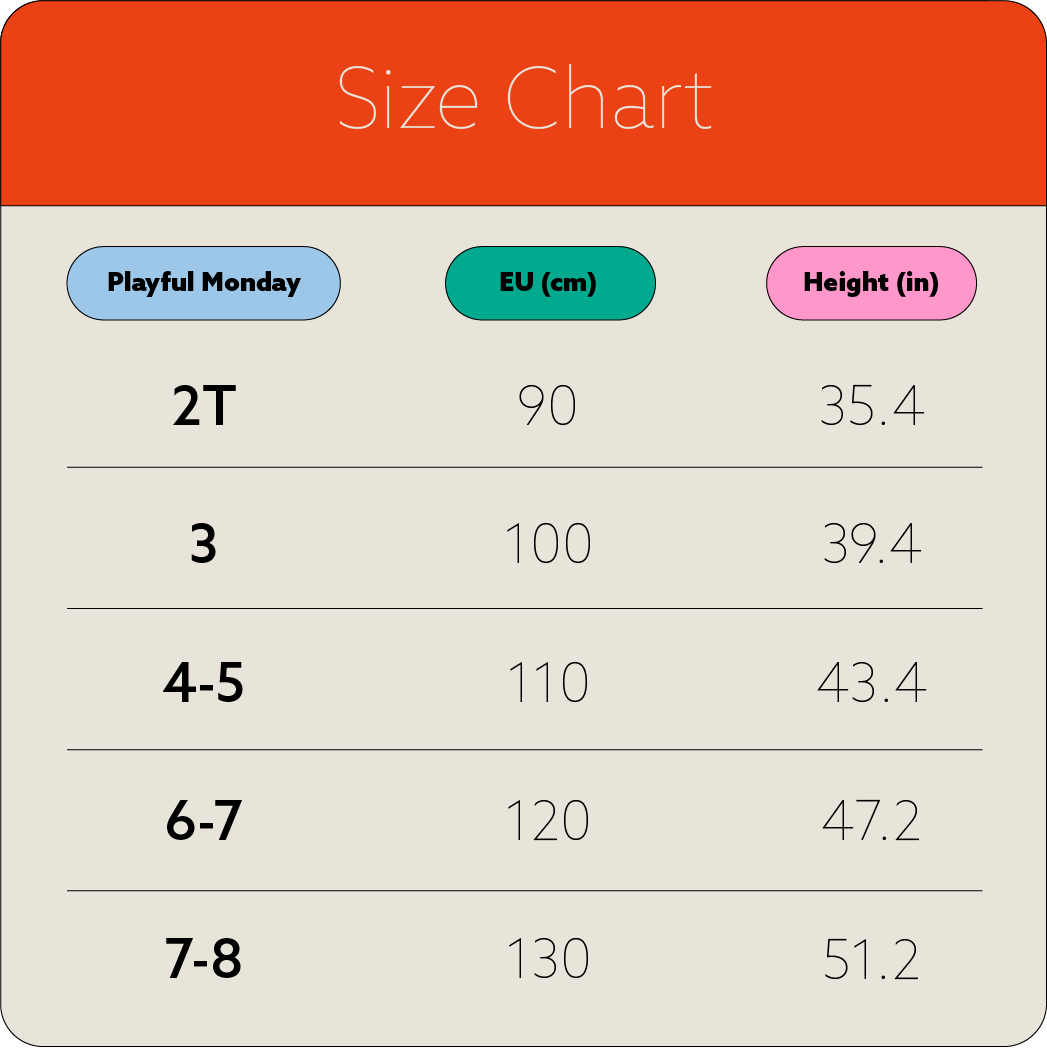This screenshot has width=1047, height=1048.
Task: Select the 2T size label
Action: point(203,407)
